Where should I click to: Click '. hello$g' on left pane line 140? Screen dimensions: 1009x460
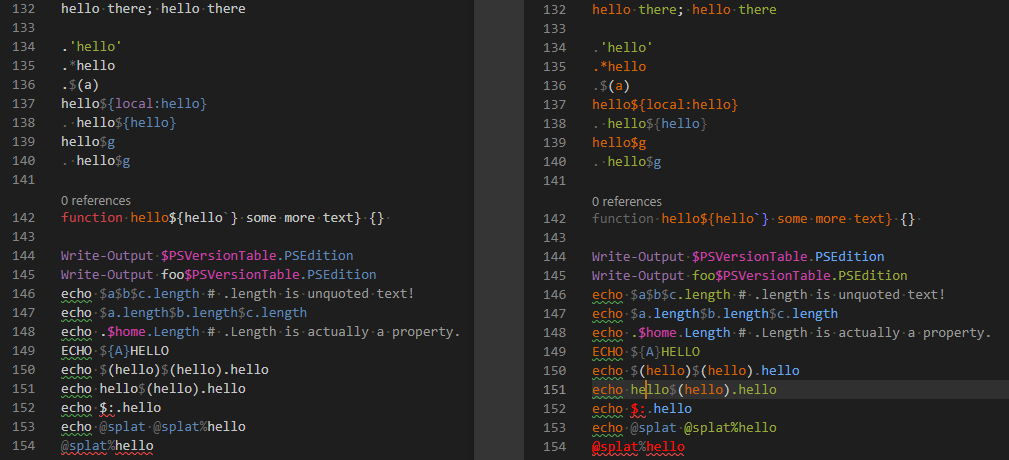point(96,161)
